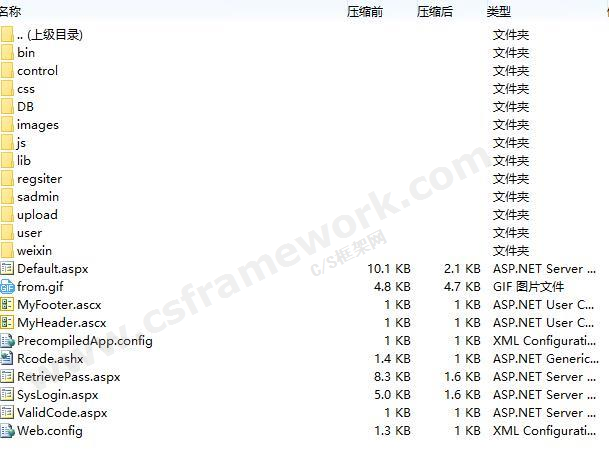Sort by 名称 column header
Screen dimensions: 609x453
coord(10,12)
